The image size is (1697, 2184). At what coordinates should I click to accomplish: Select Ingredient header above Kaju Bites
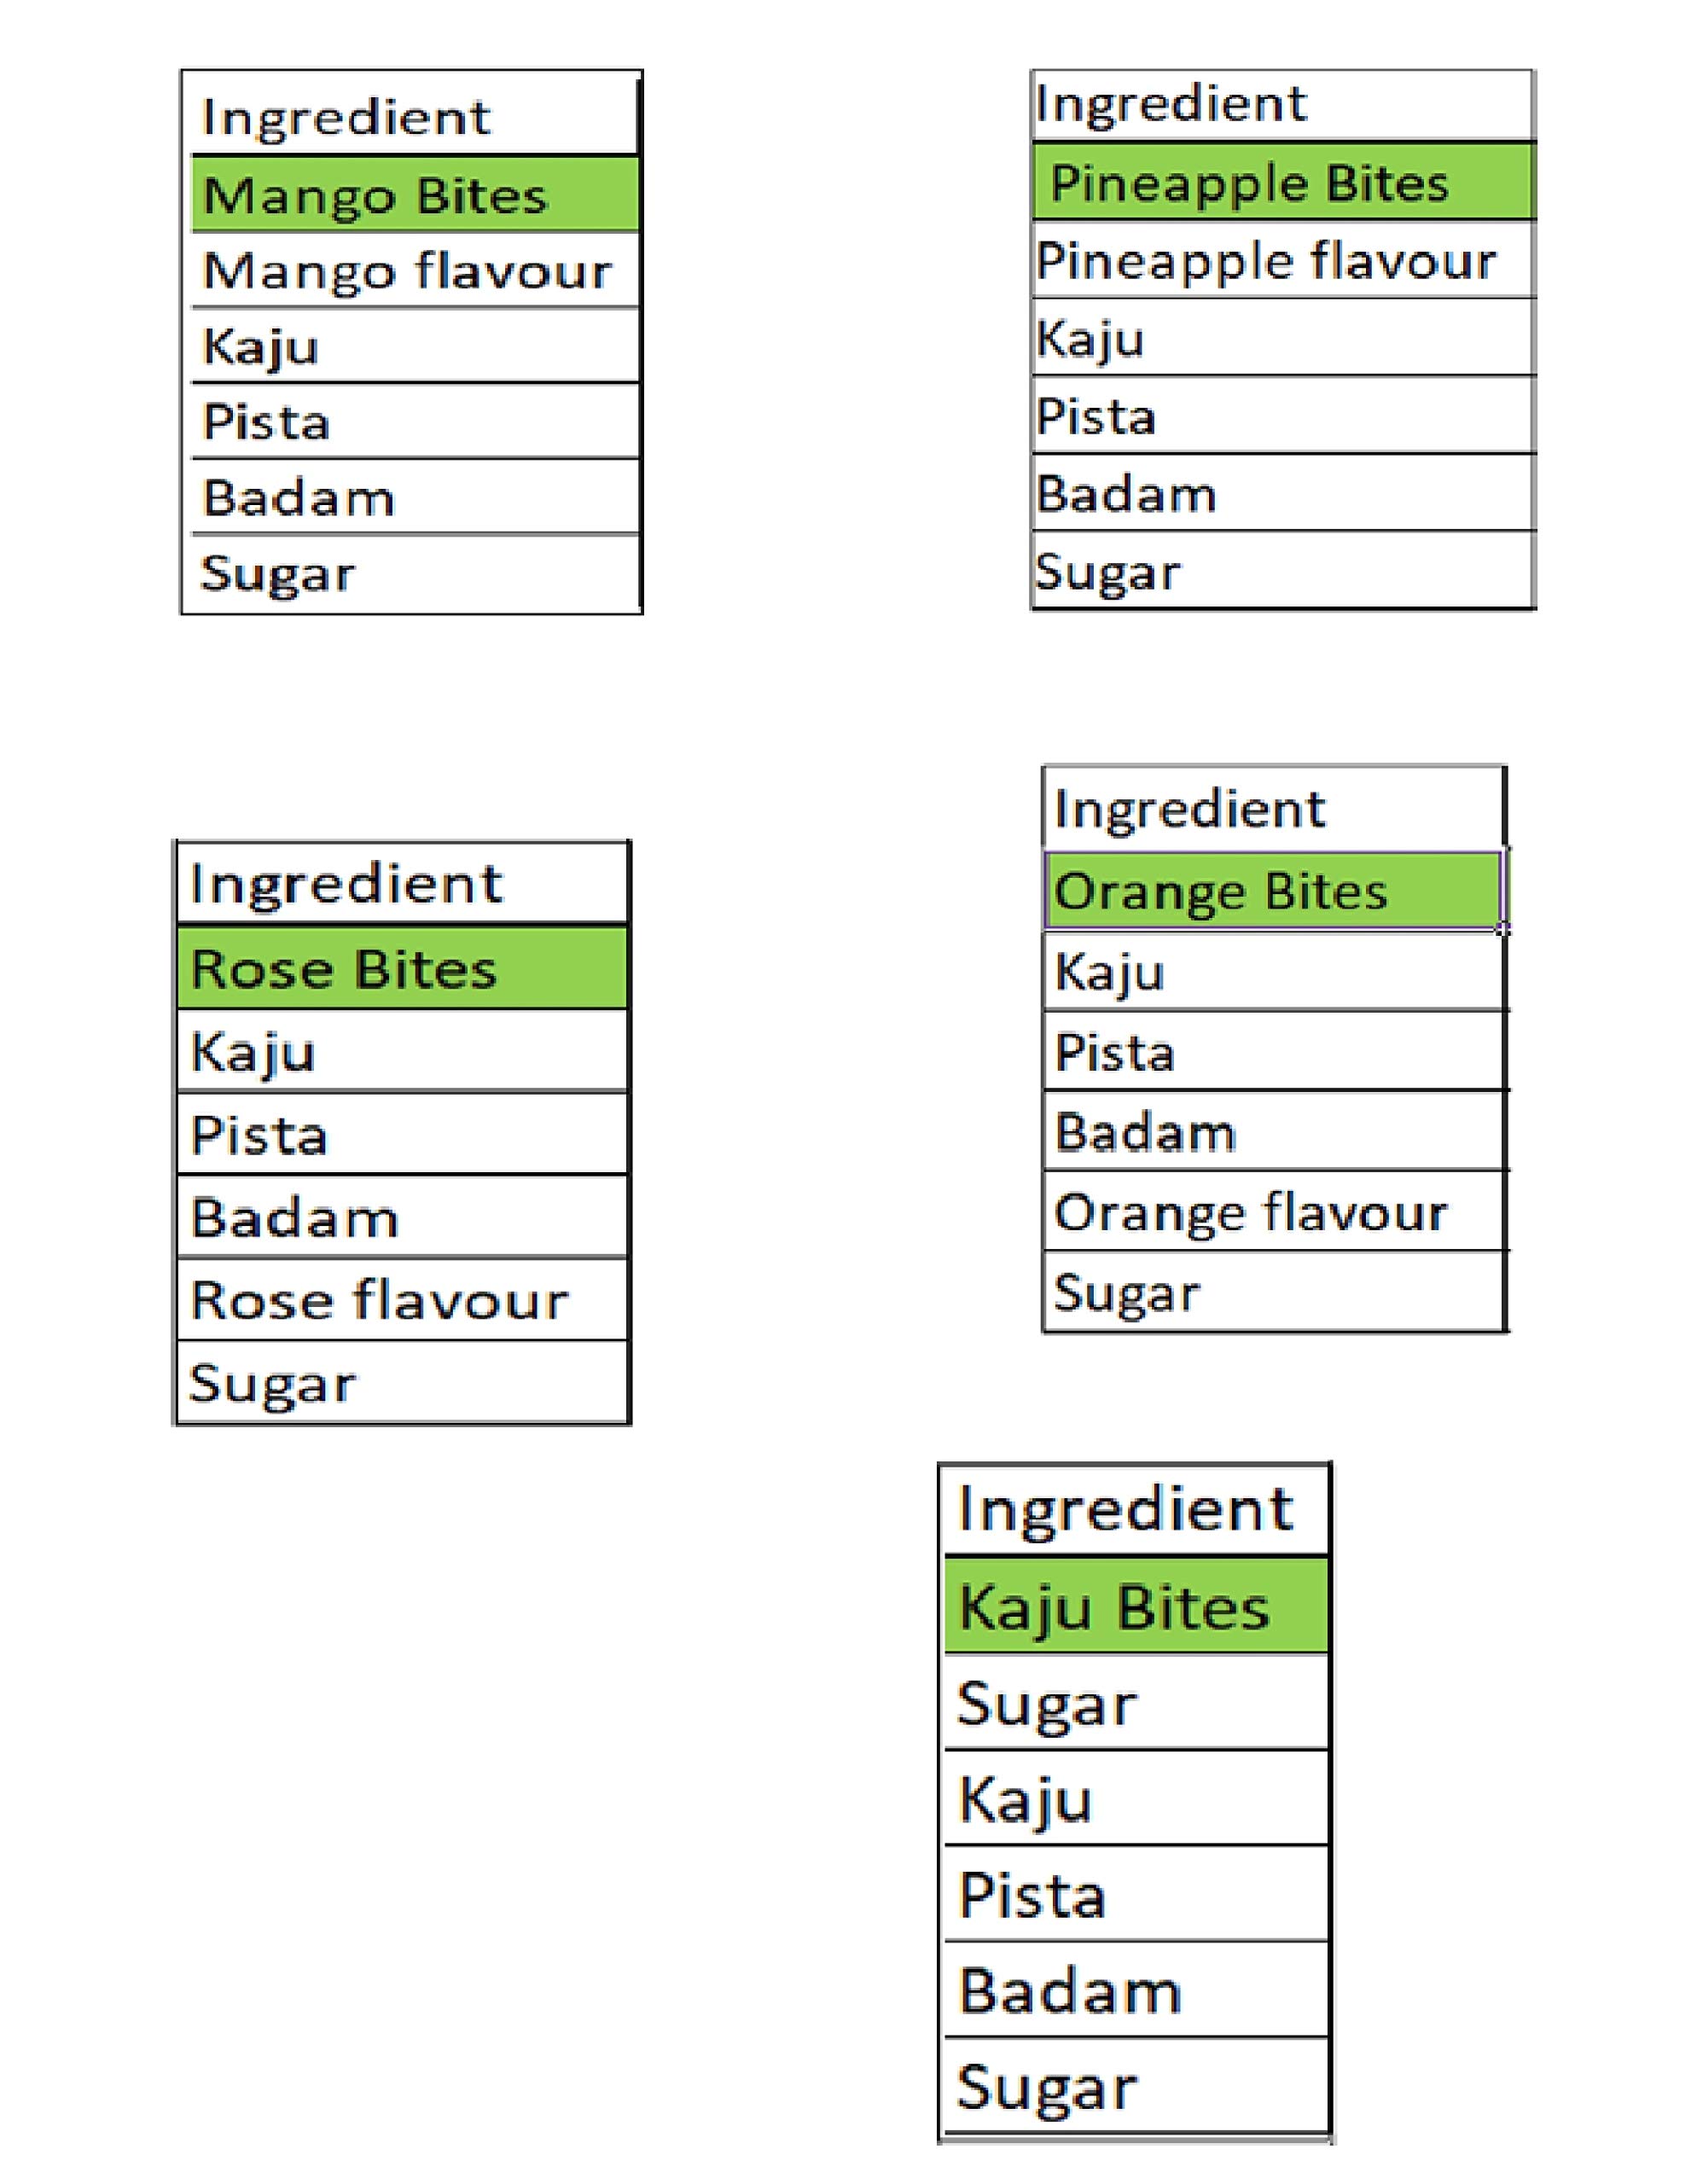1135,1509
